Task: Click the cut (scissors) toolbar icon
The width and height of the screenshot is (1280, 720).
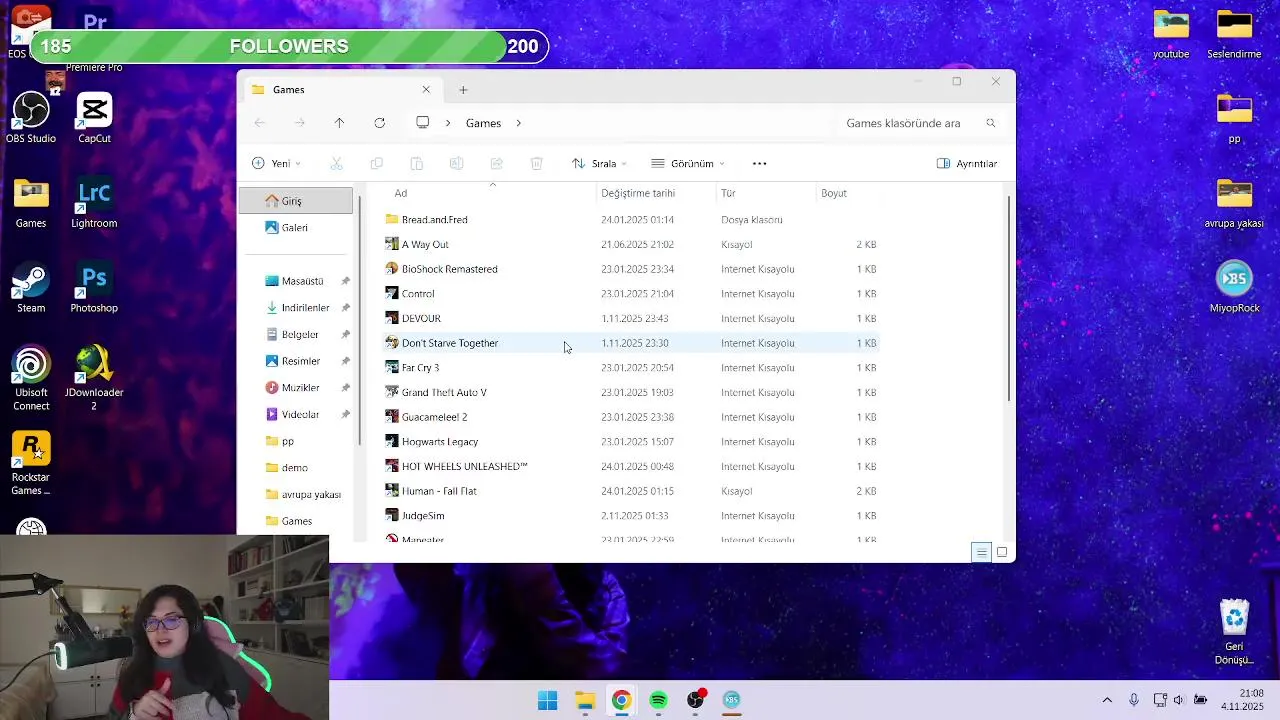Action: (x=336, y=163)
